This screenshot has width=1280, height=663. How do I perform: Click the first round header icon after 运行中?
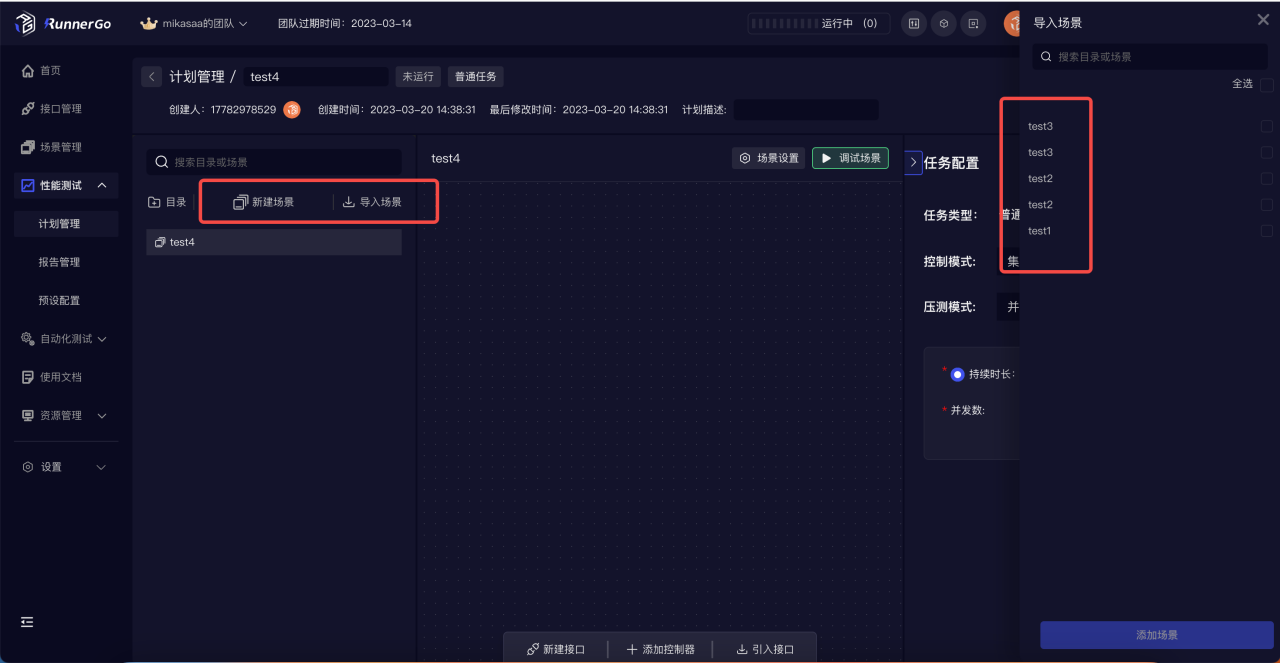[x=914, y=23]
